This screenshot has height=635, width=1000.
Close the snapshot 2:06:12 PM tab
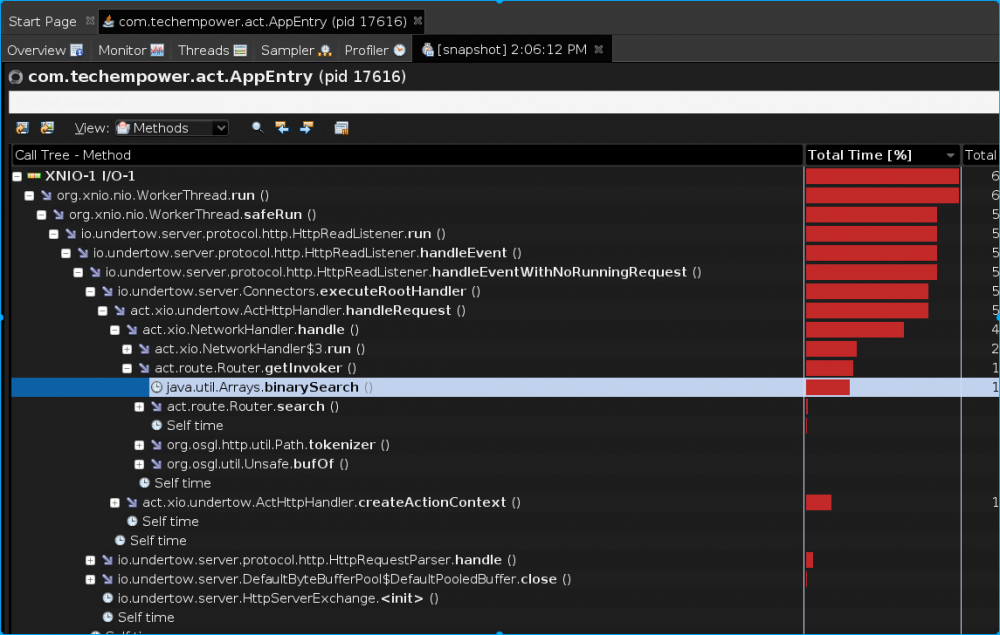tap(599, 50)
